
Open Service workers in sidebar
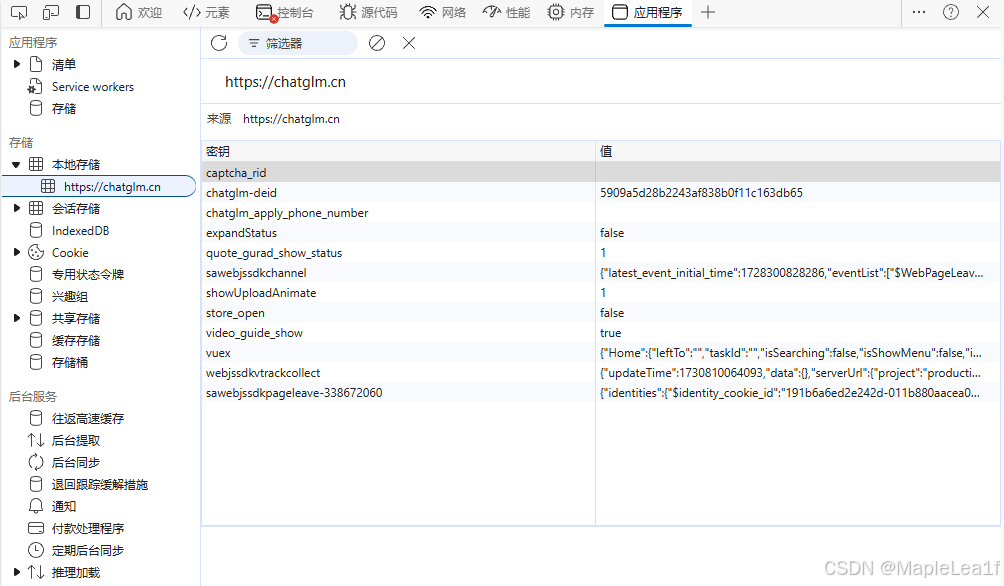pos(92,86)
